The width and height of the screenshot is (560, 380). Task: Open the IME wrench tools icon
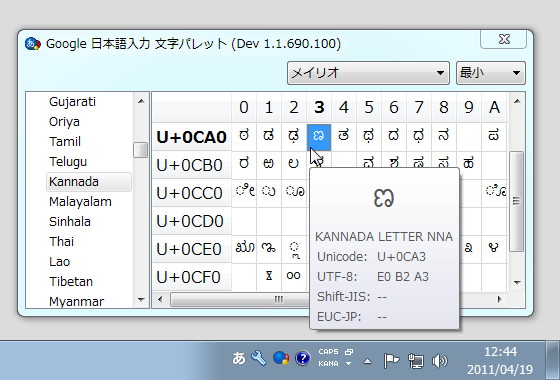click(x=259, y=358)
